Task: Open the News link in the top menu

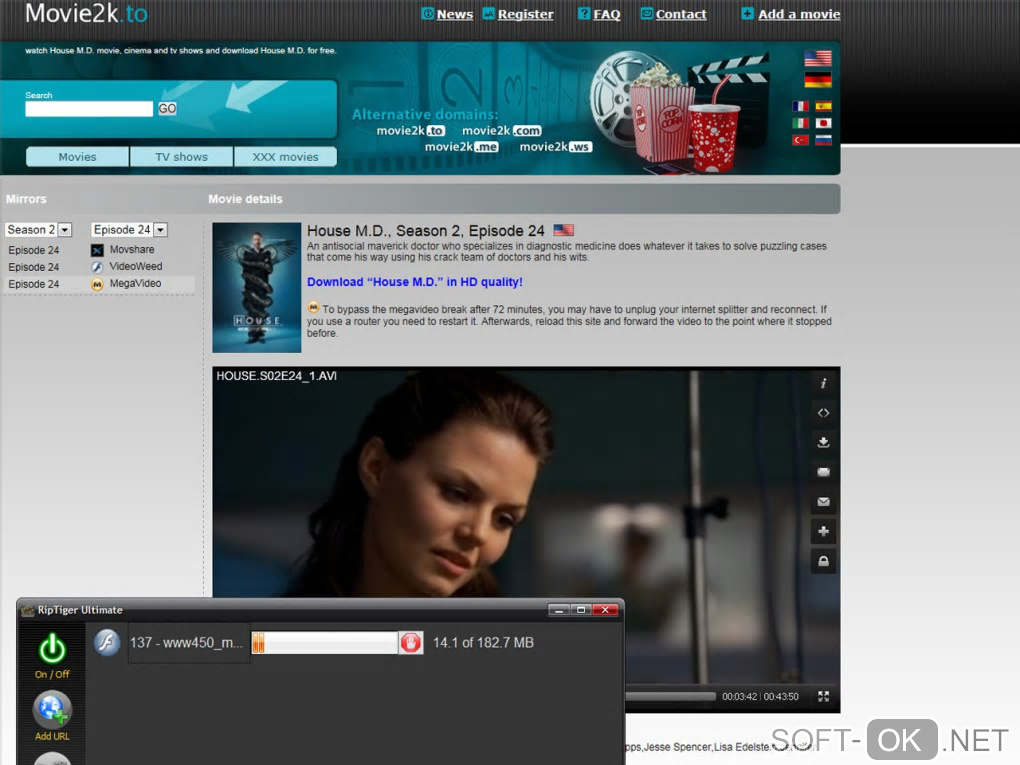Action: tap(454, 14)
